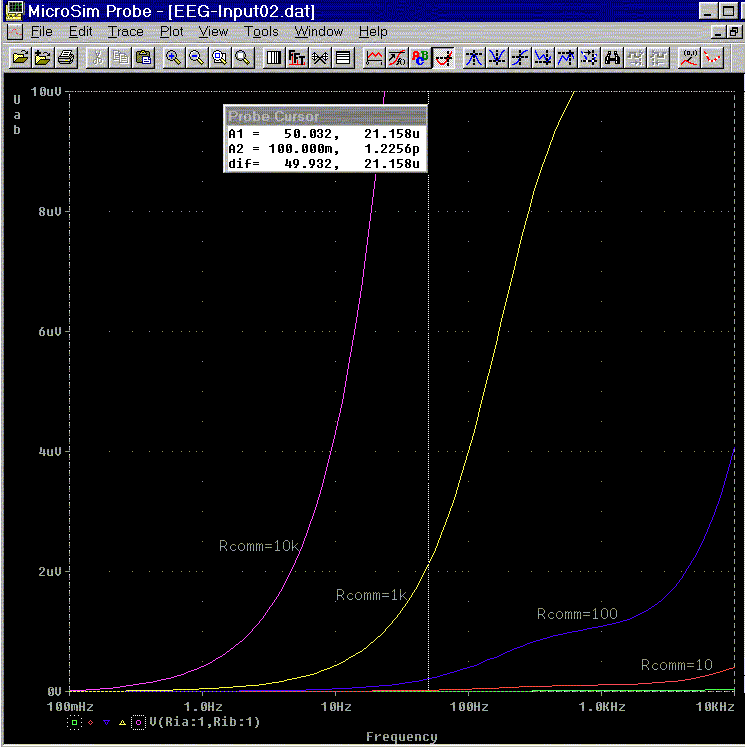Open the Trace menu
This screenshot has width=745, height=747.
(x=126, y=32)
